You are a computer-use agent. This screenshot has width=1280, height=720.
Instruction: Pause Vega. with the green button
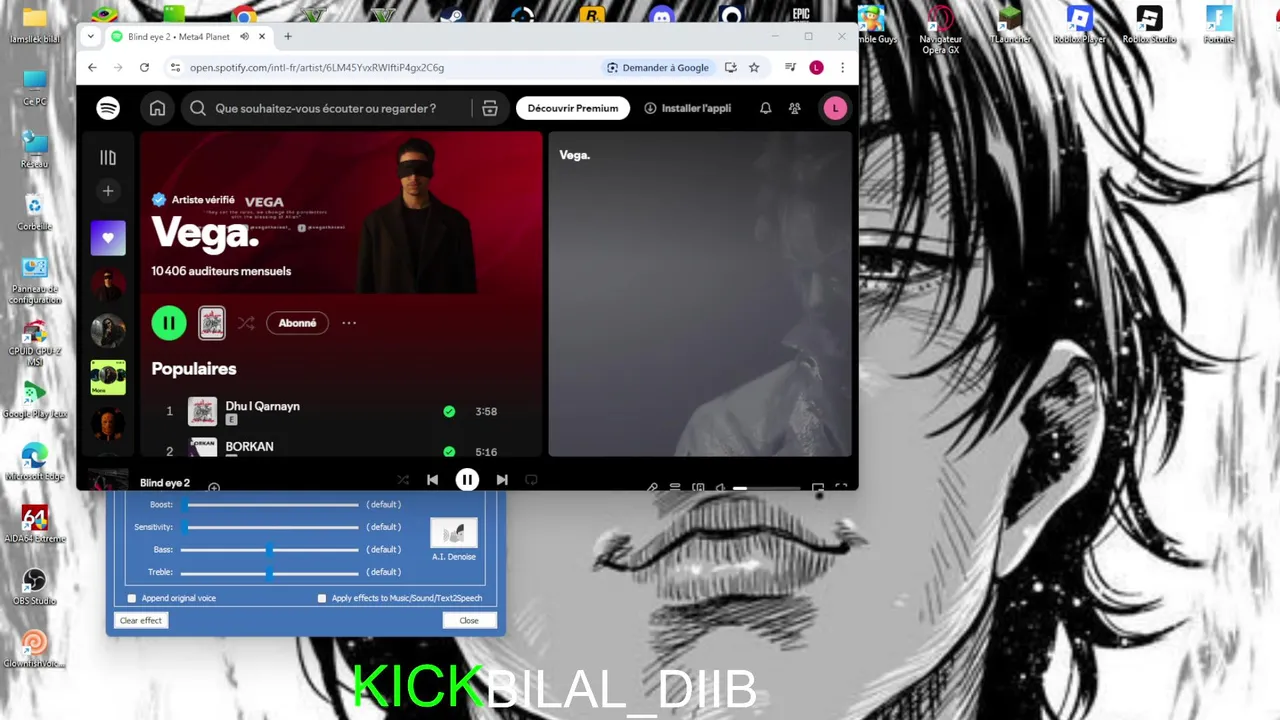coord(169,323)
